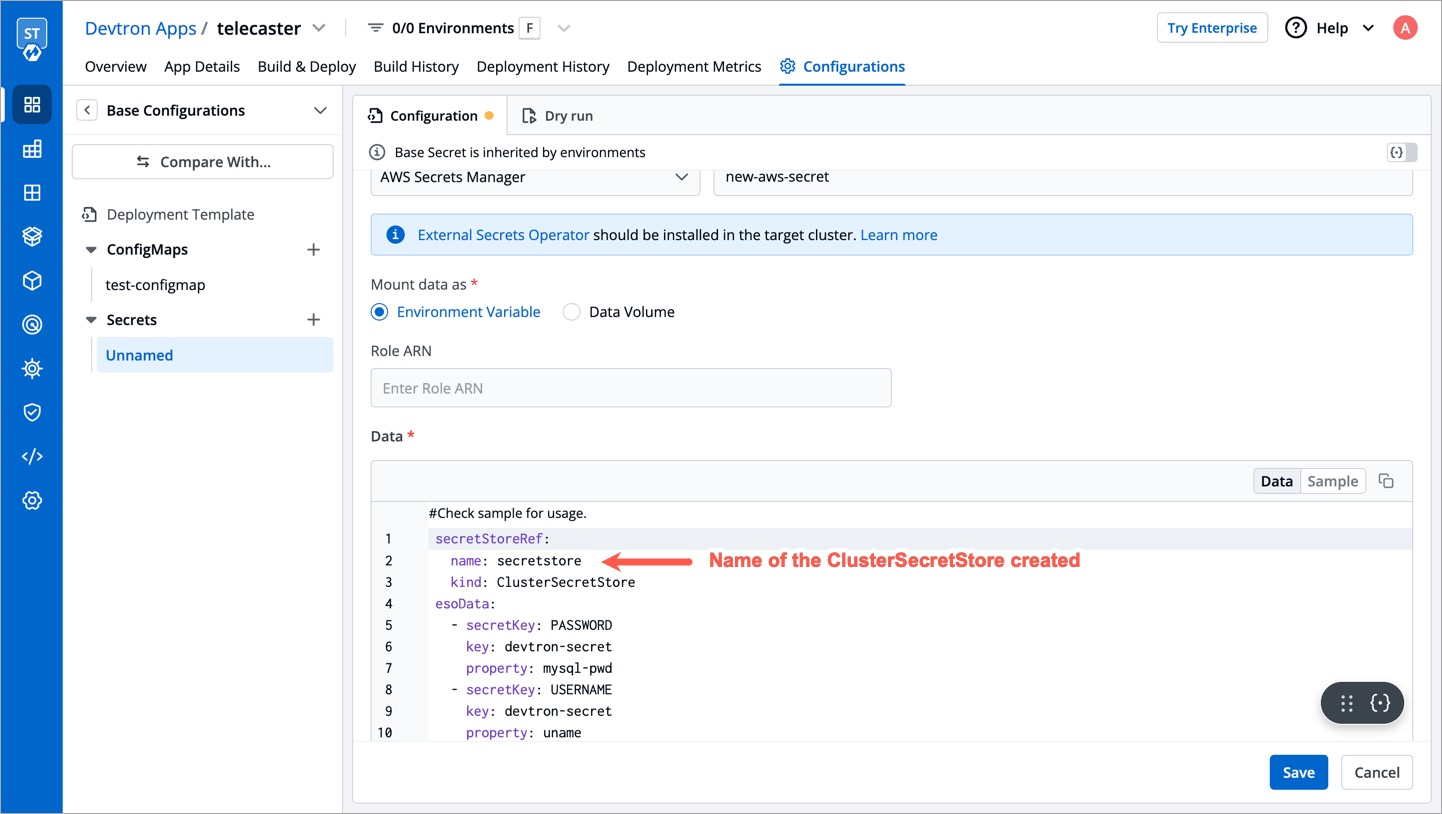Switch to the Dry run tab

tap(558, 116)
